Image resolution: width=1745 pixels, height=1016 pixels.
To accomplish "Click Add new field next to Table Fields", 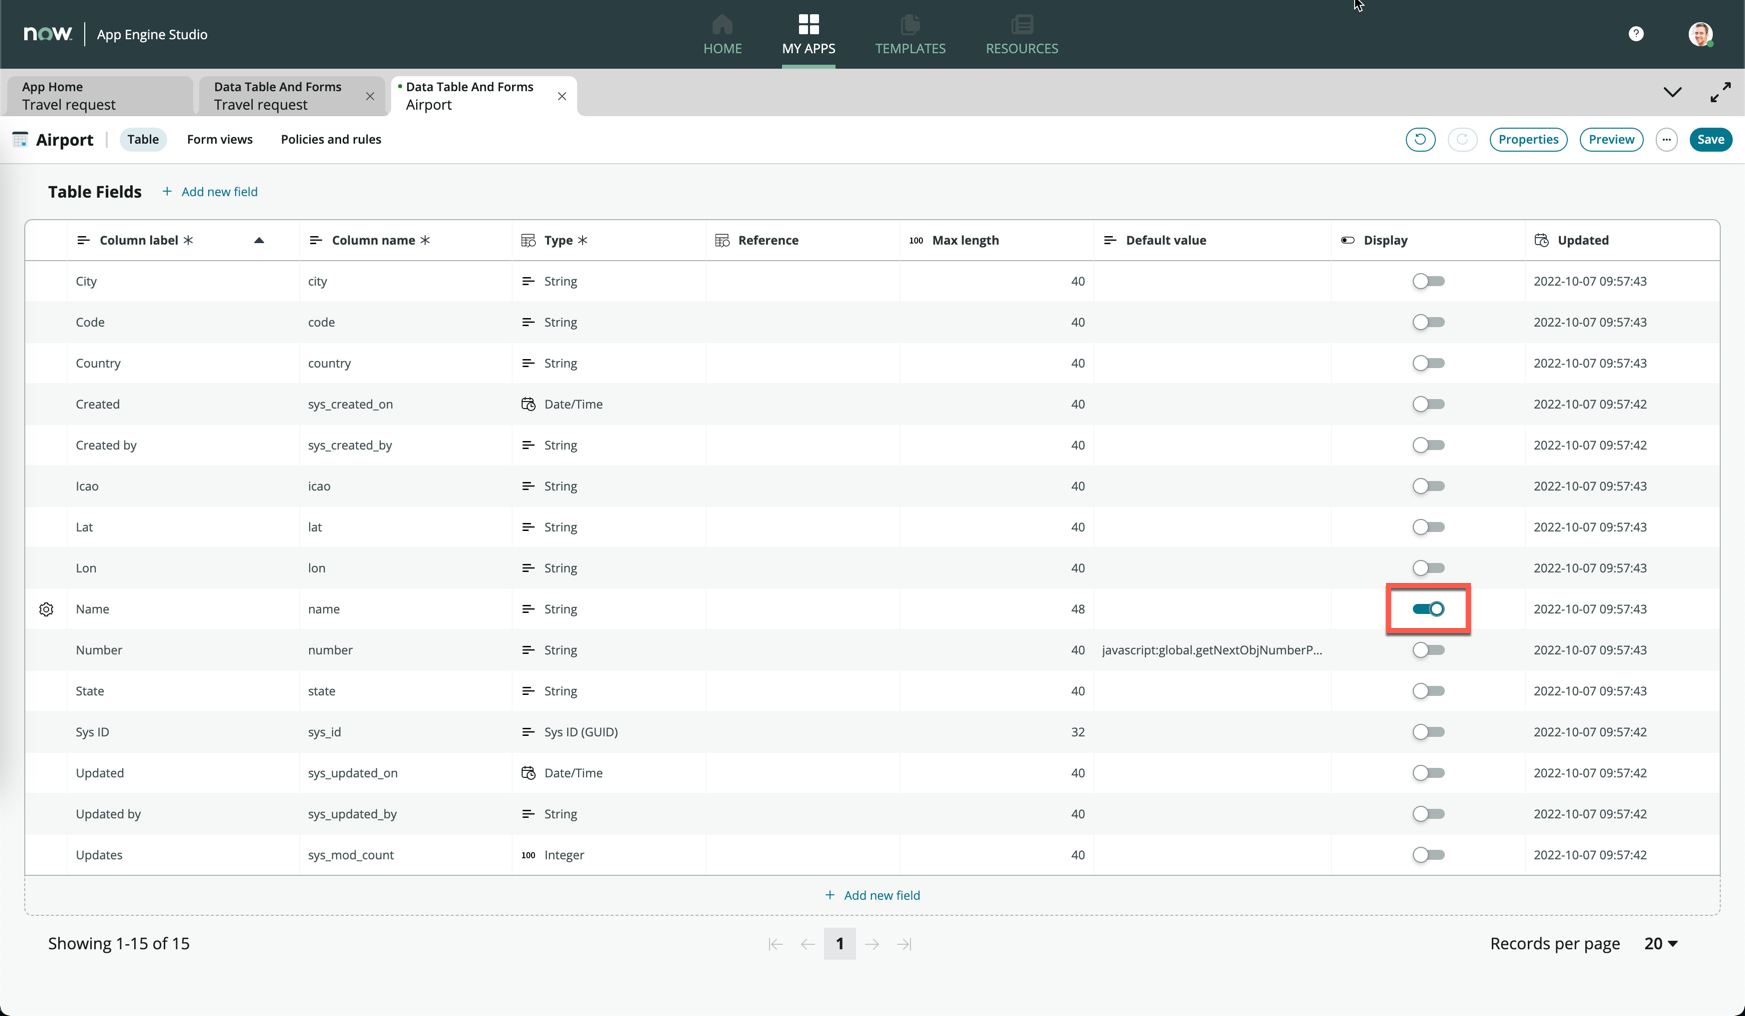I will click(210, 192).
